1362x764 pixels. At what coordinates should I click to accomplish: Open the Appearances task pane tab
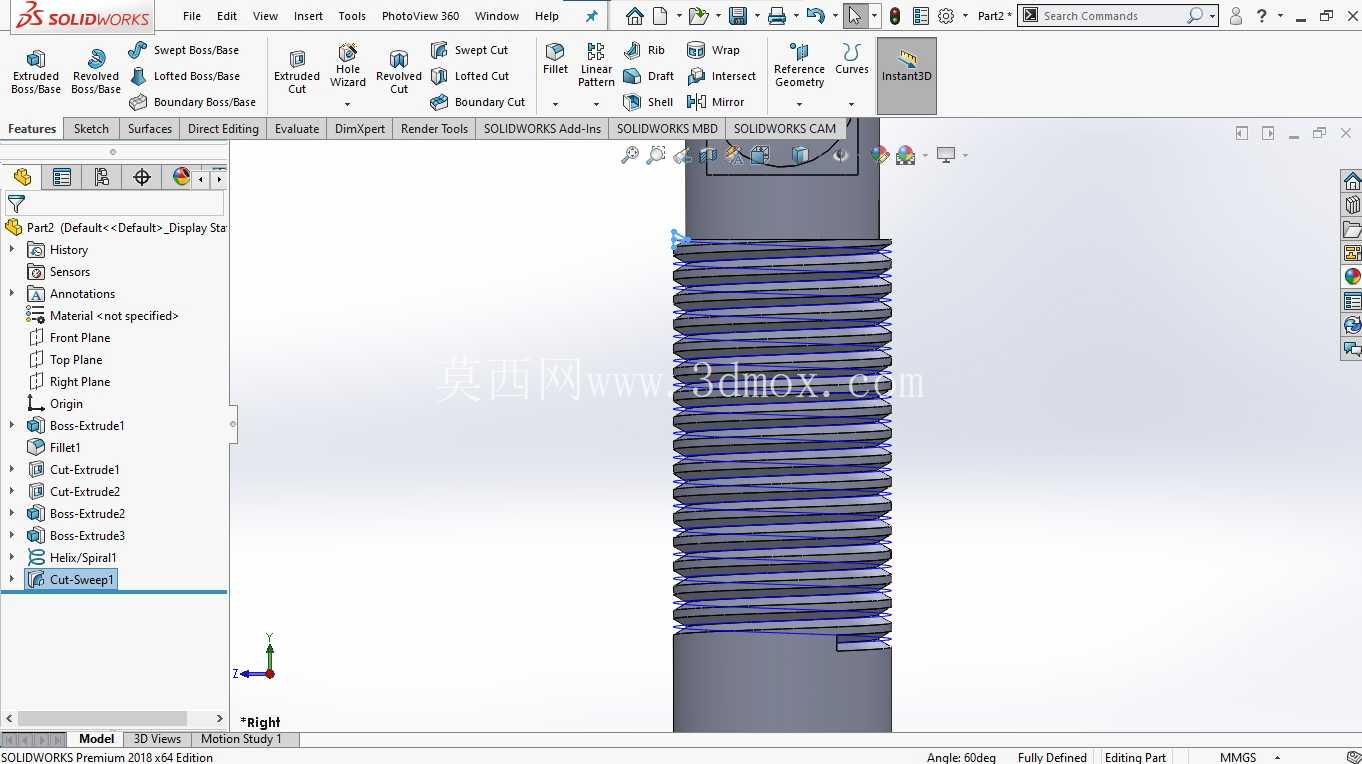(x=1352, y=277)
